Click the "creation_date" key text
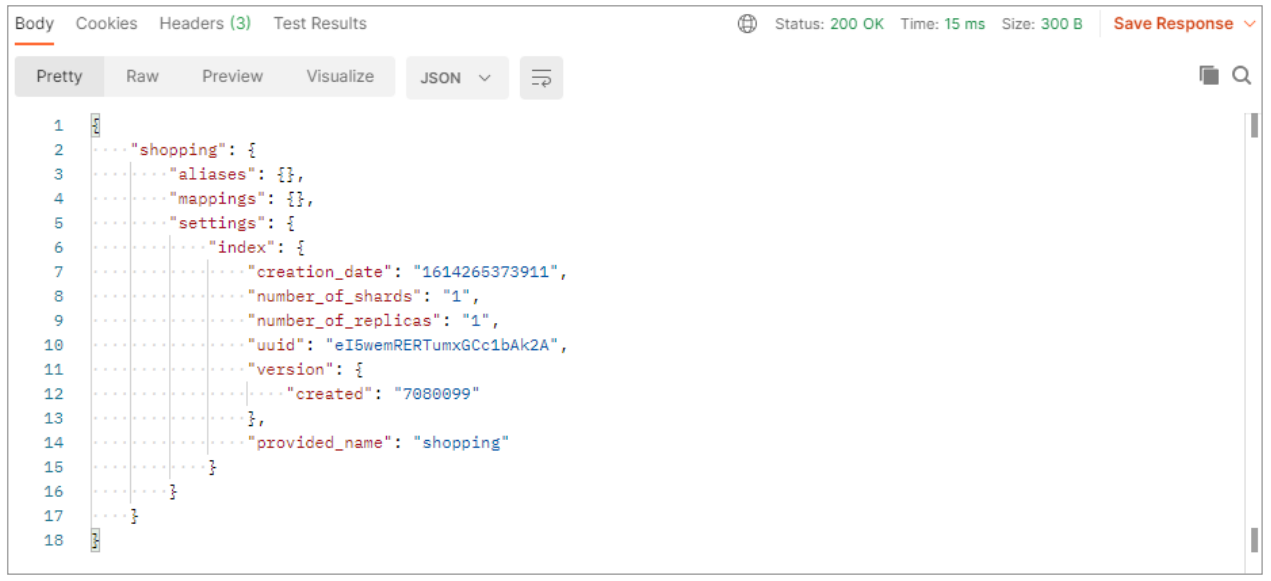Image resolution: width=1271 pixels, height=581 pixels. pyautogui.click(x=320, y=272)
